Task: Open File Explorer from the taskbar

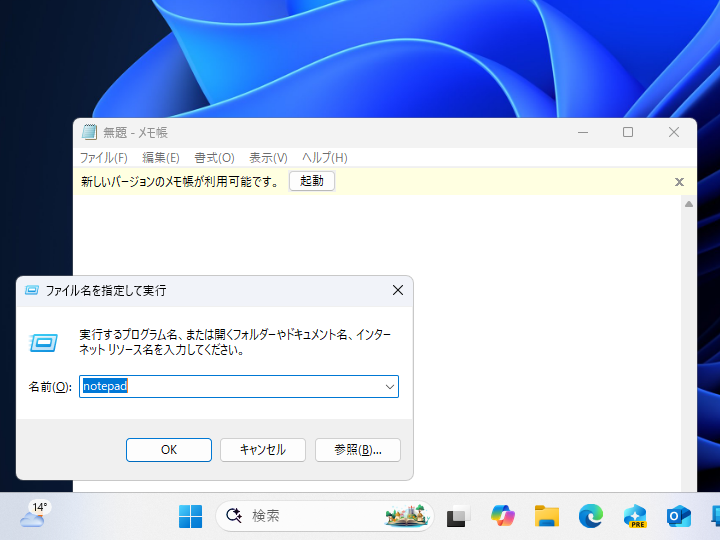Action: click(x=546, y=516)
